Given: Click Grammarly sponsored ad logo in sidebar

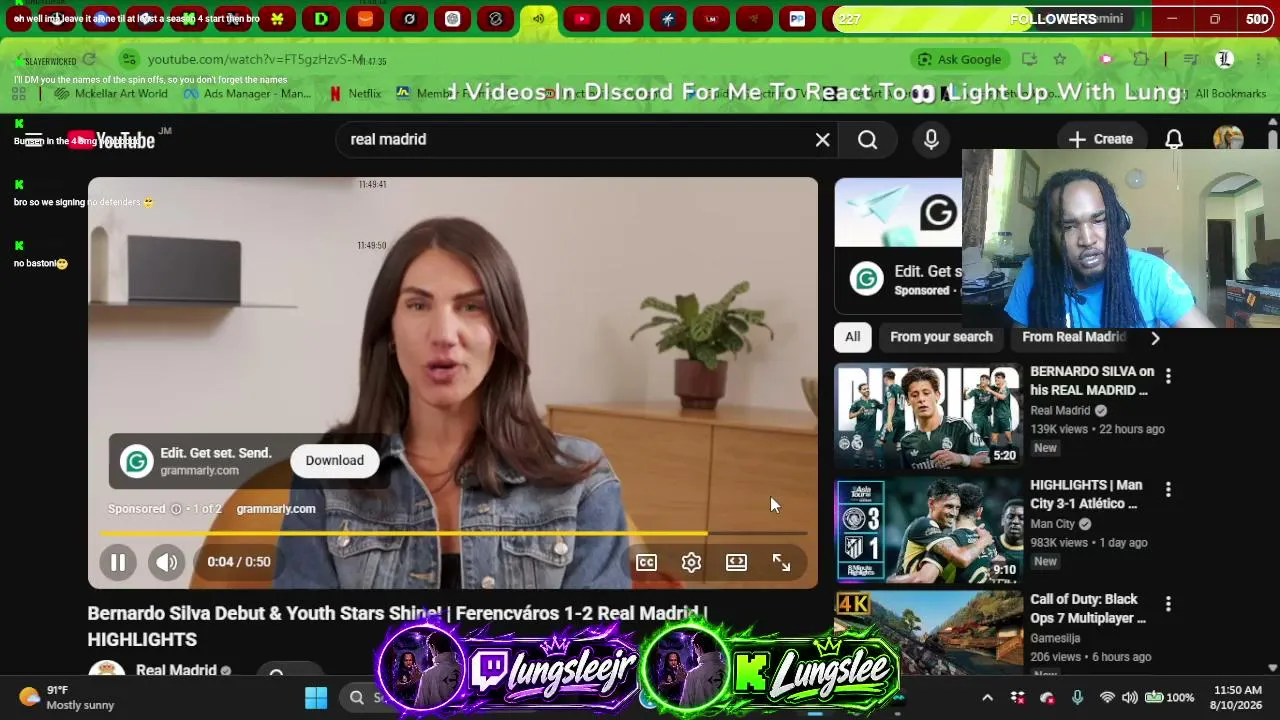Looking at the screenshot, I should (x=867, y=280).
